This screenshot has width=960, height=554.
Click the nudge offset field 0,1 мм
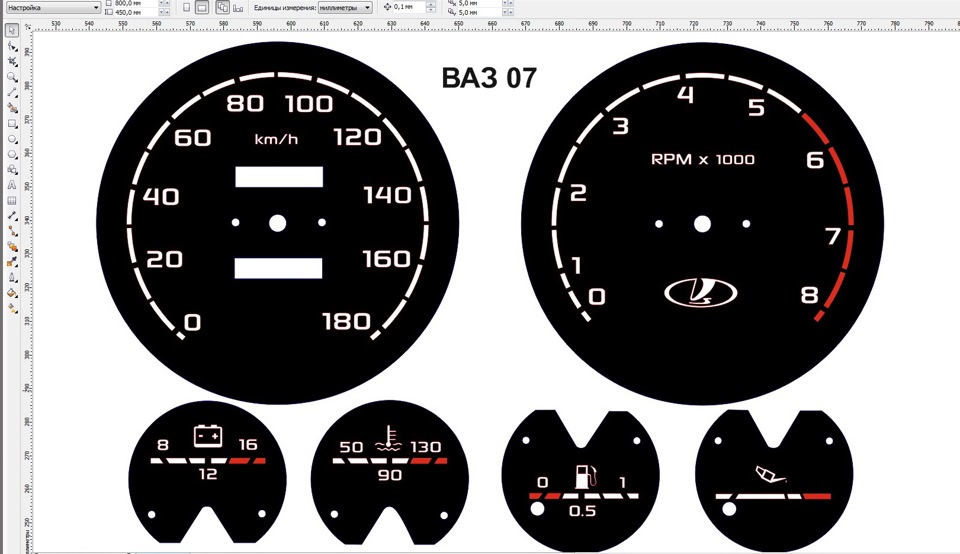click(x=409, y=7)
